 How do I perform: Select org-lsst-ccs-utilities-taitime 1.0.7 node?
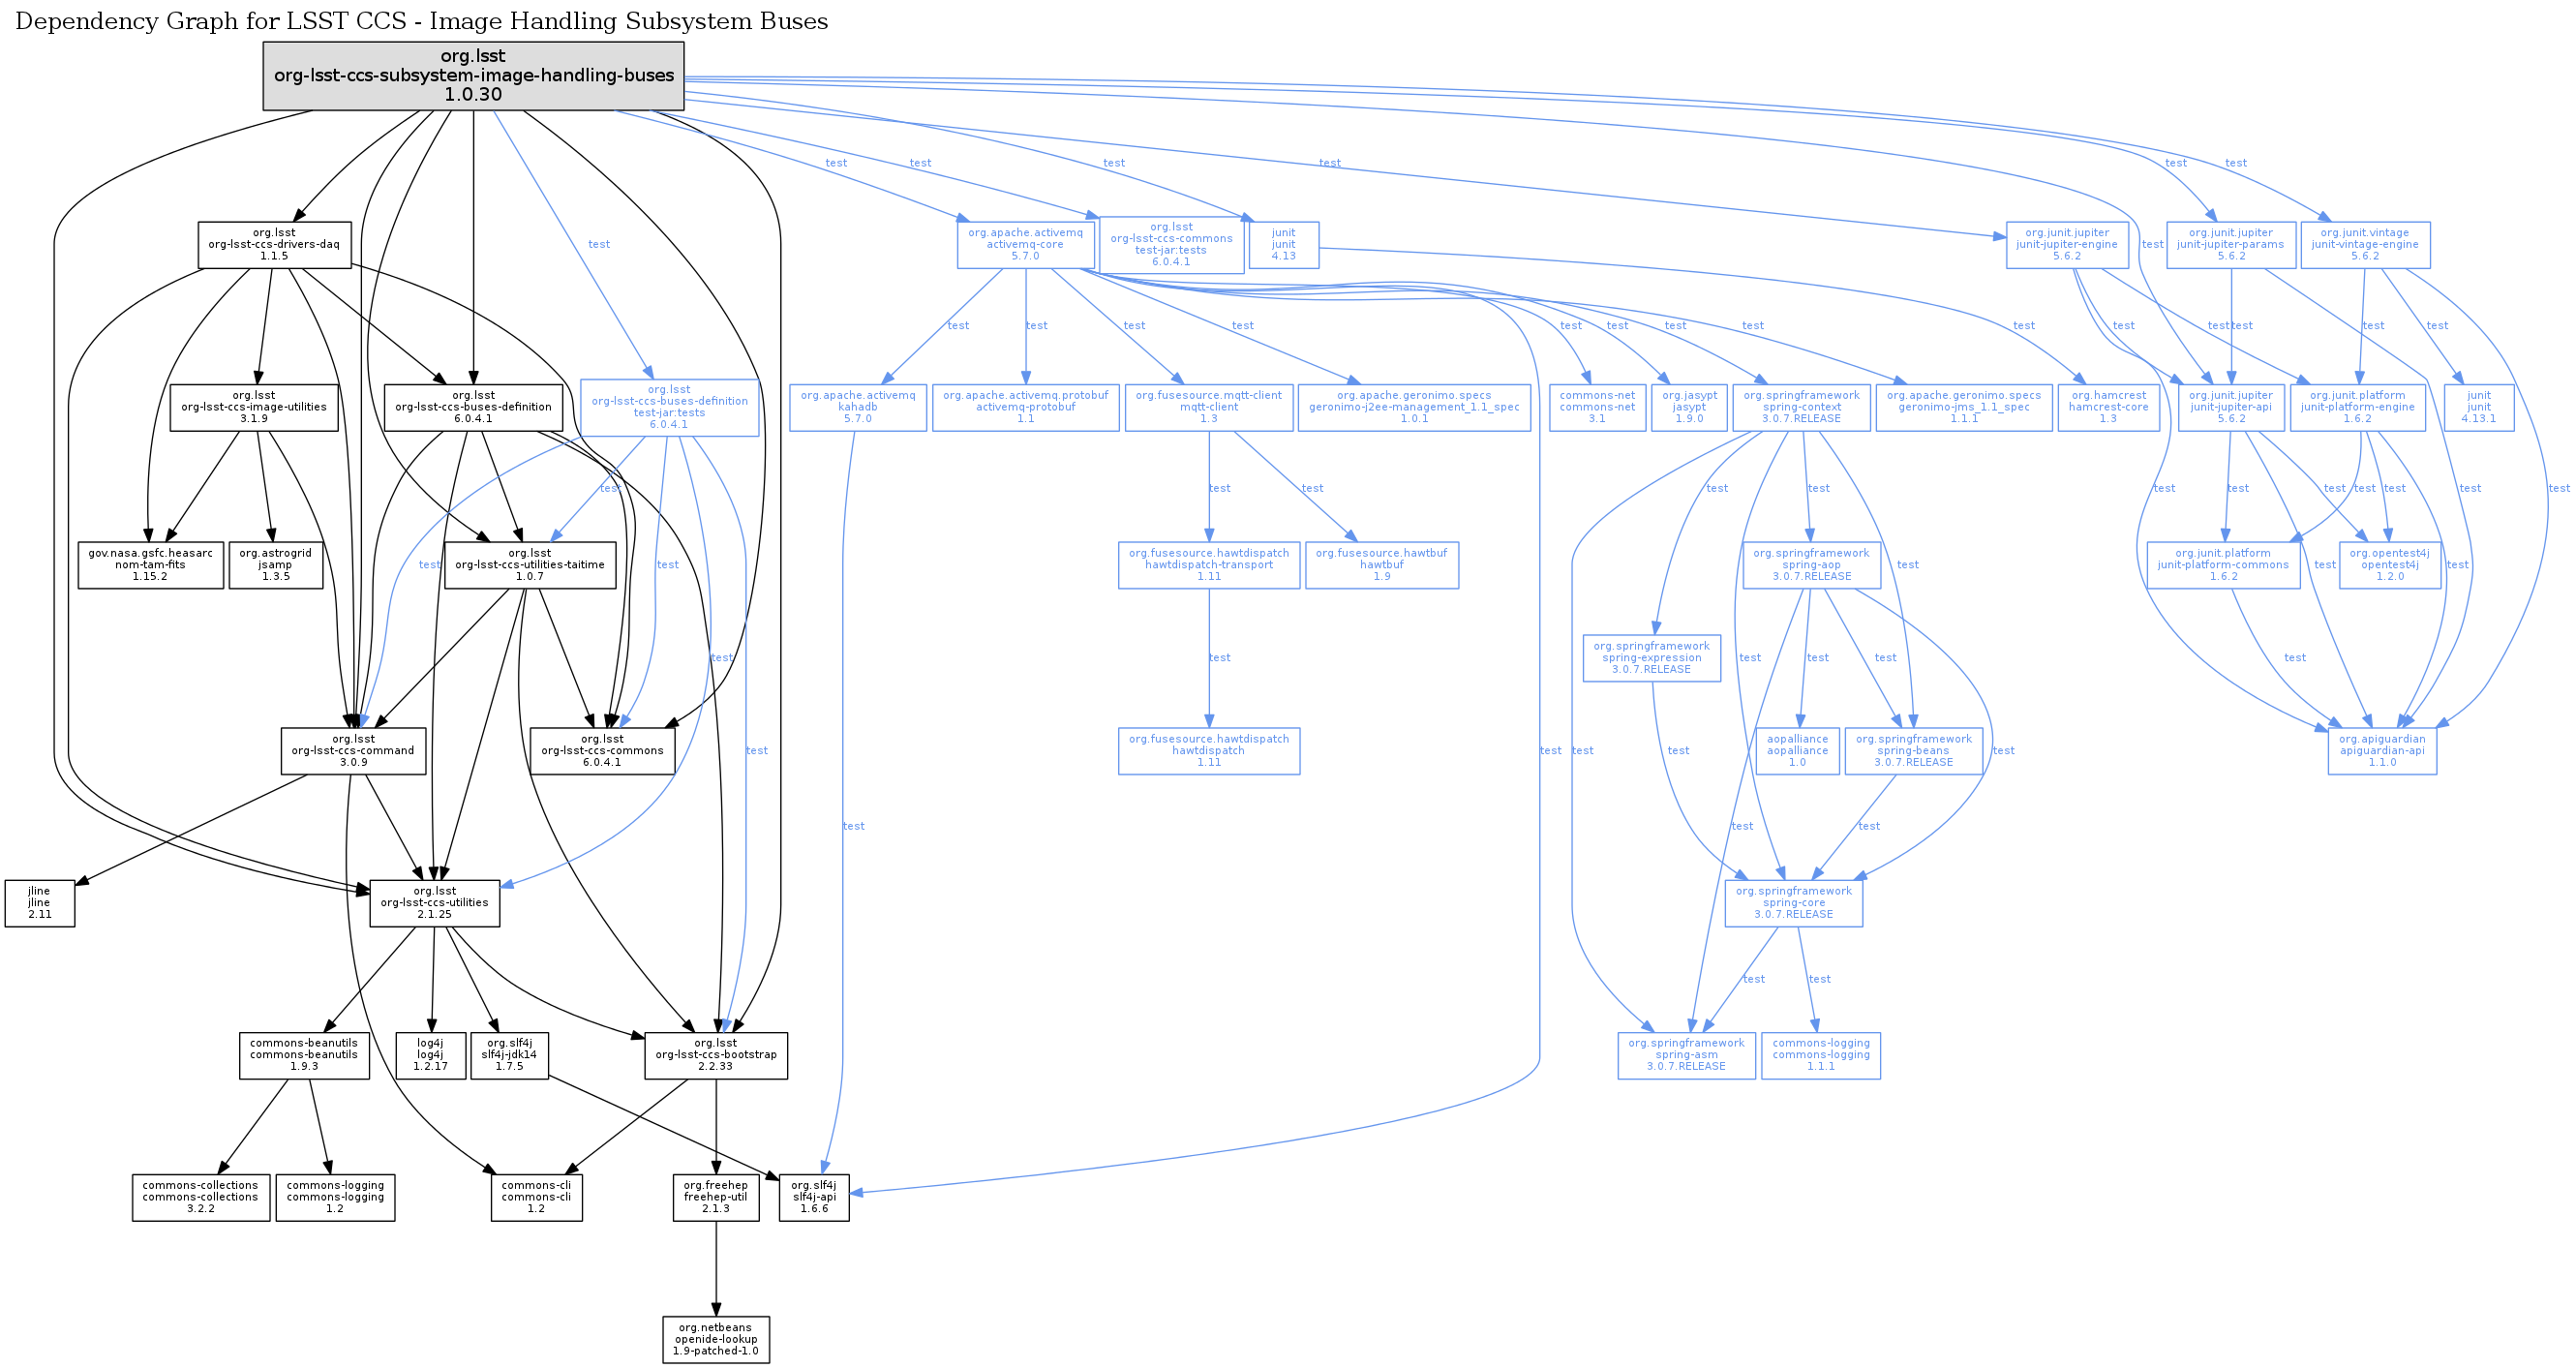coord(529,565)
